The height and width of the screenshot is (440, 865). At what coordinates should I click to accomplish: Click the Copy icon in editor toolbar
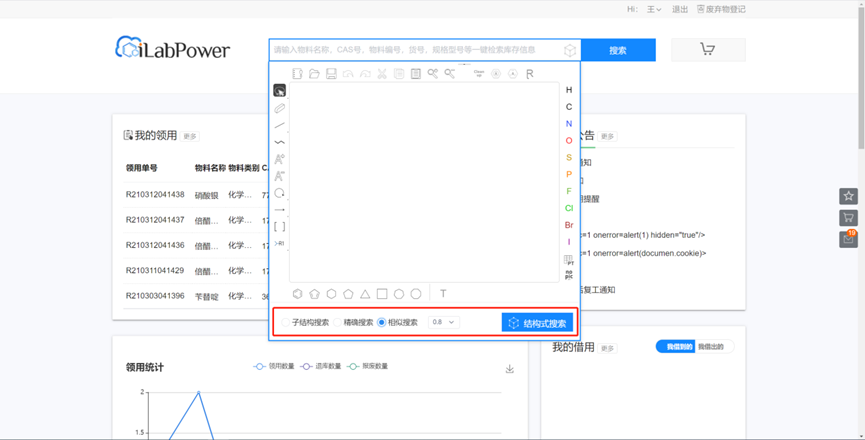coord(399,74)
